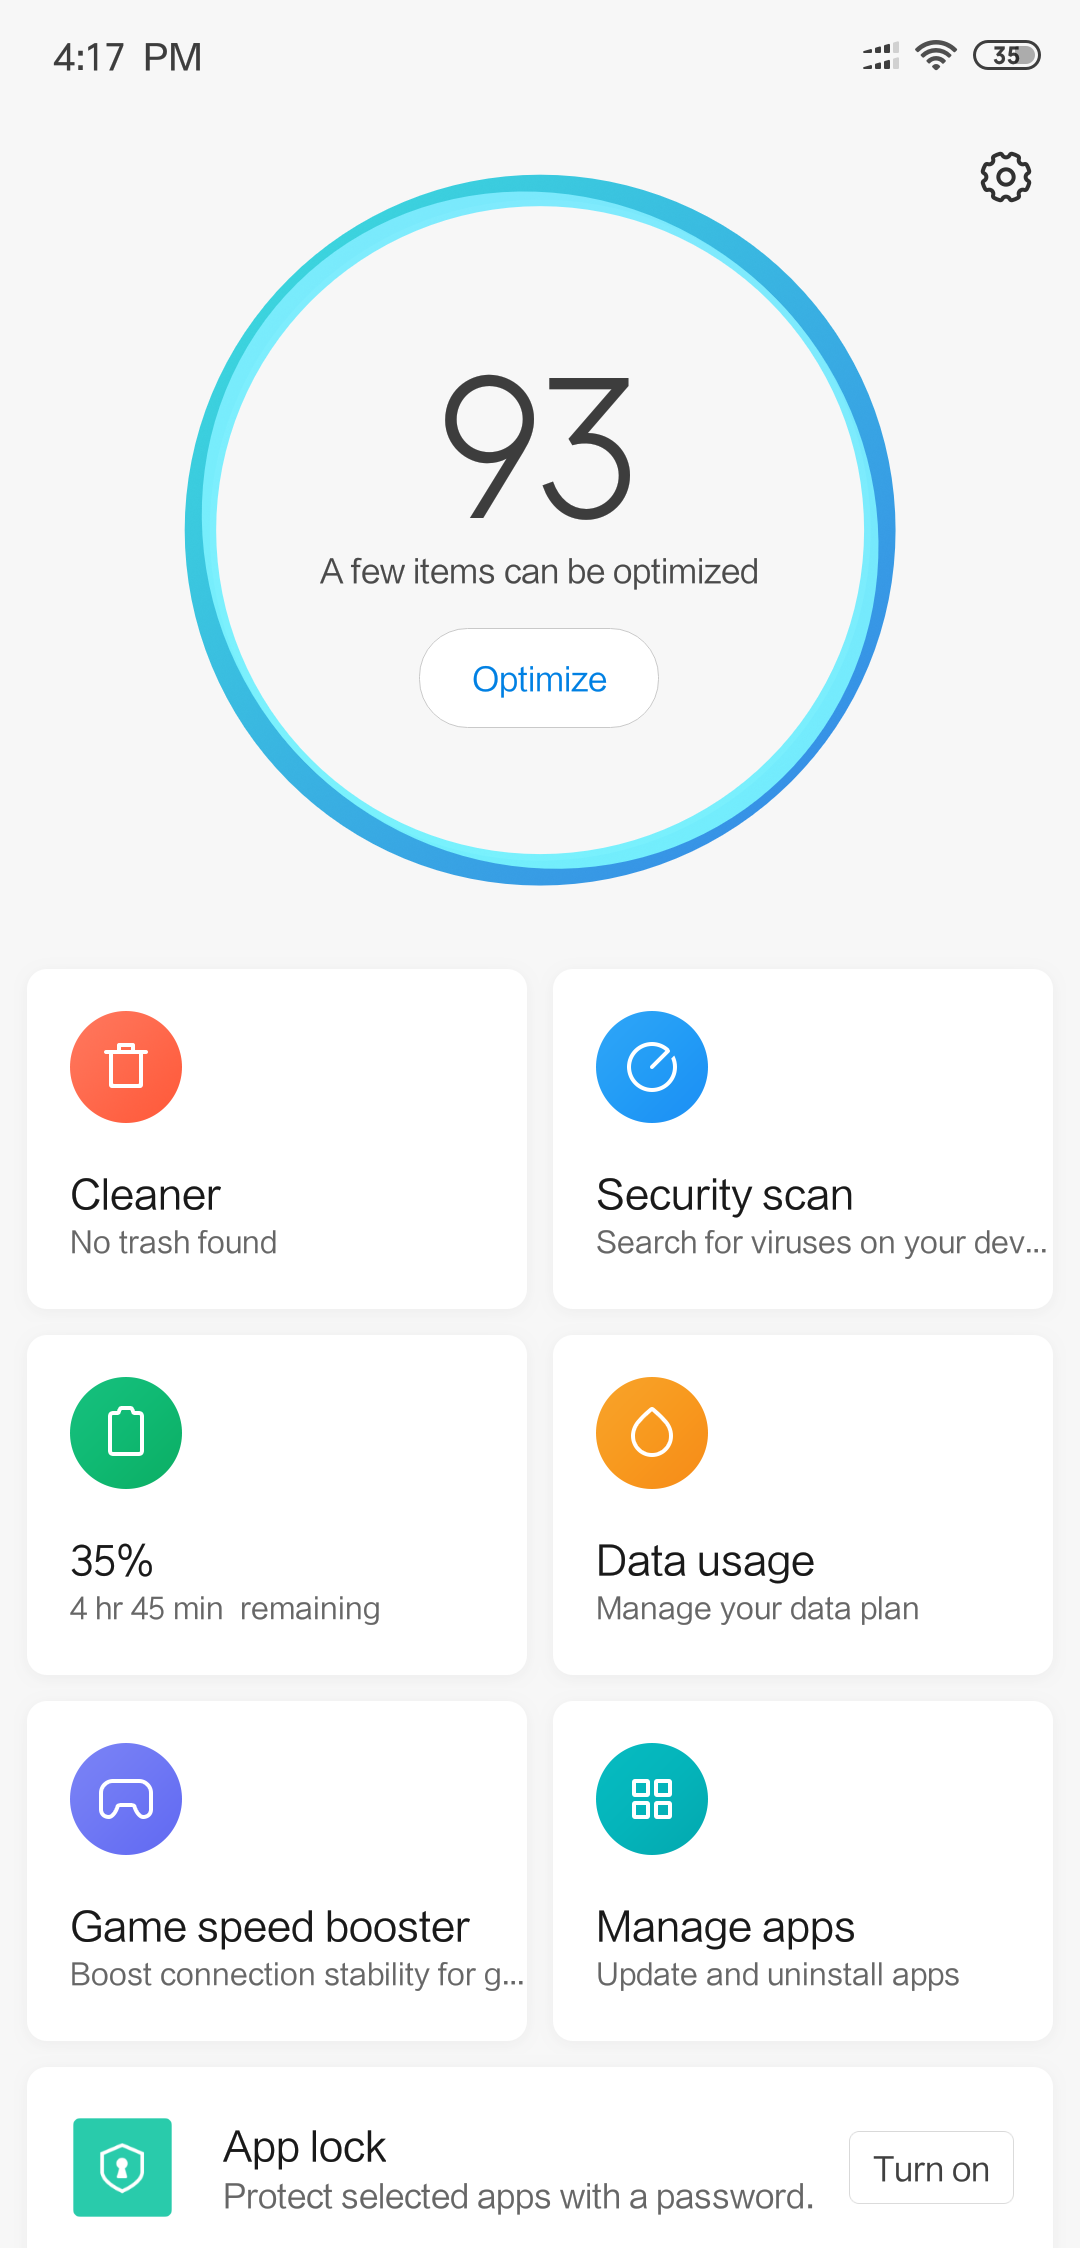Screen dimensions: 1080x2248
Task: Tap the green battery icon
Action: 126,1433
